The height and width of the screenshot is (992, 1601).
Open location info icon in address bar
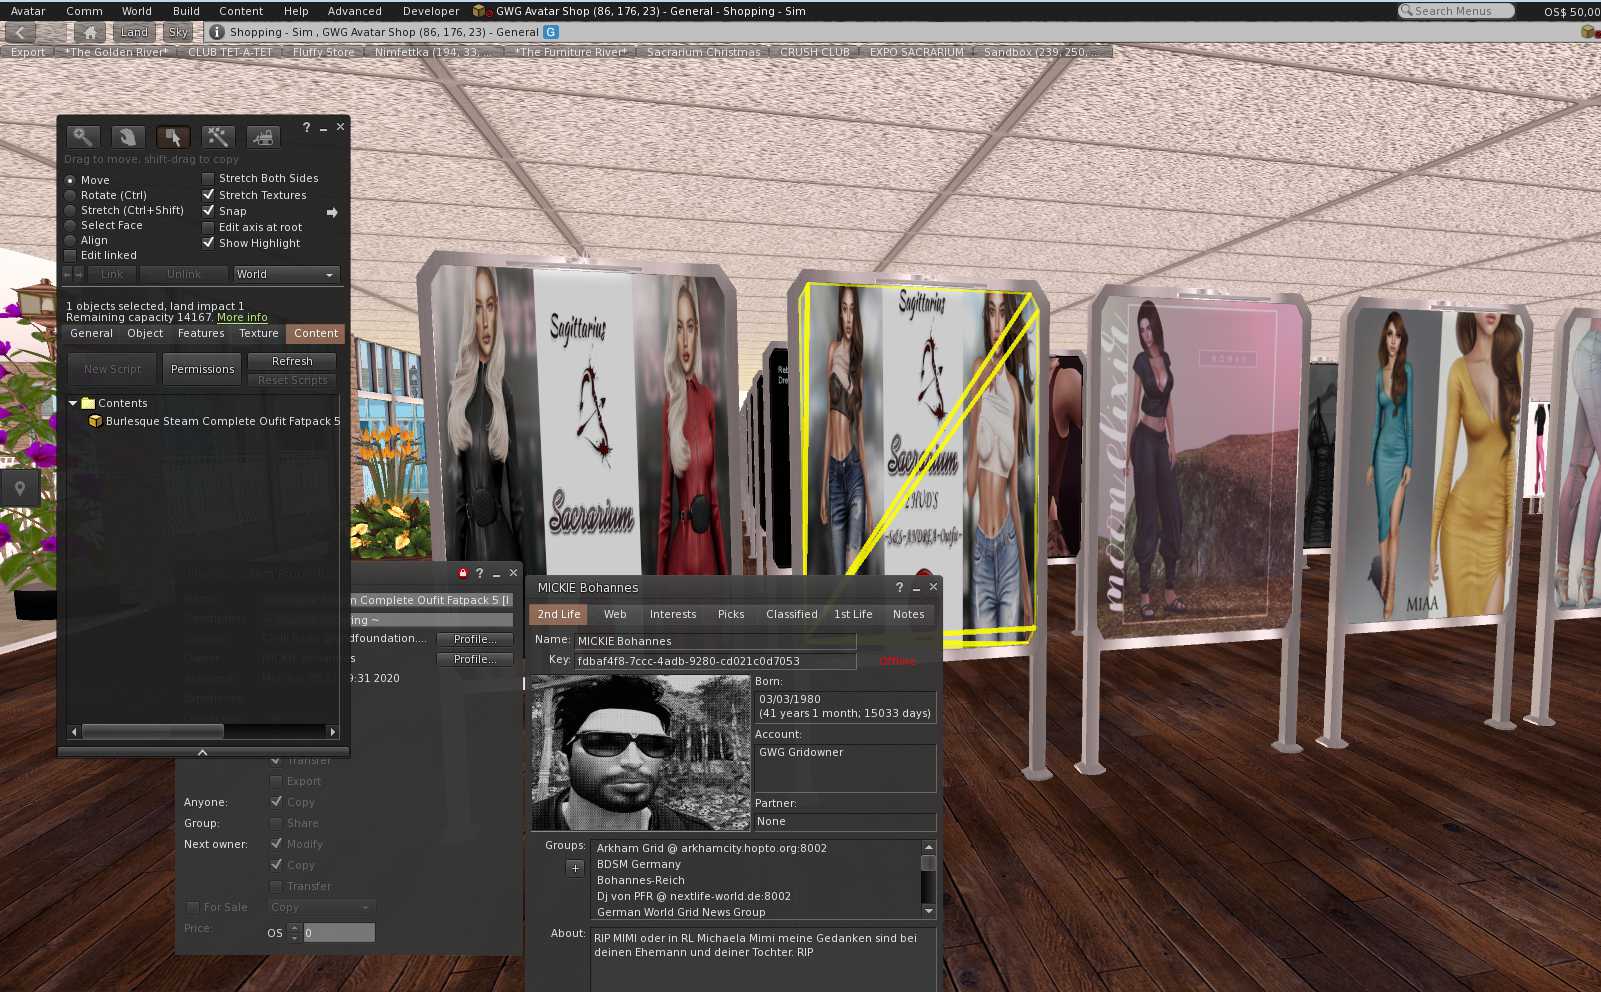click(216, 32)
